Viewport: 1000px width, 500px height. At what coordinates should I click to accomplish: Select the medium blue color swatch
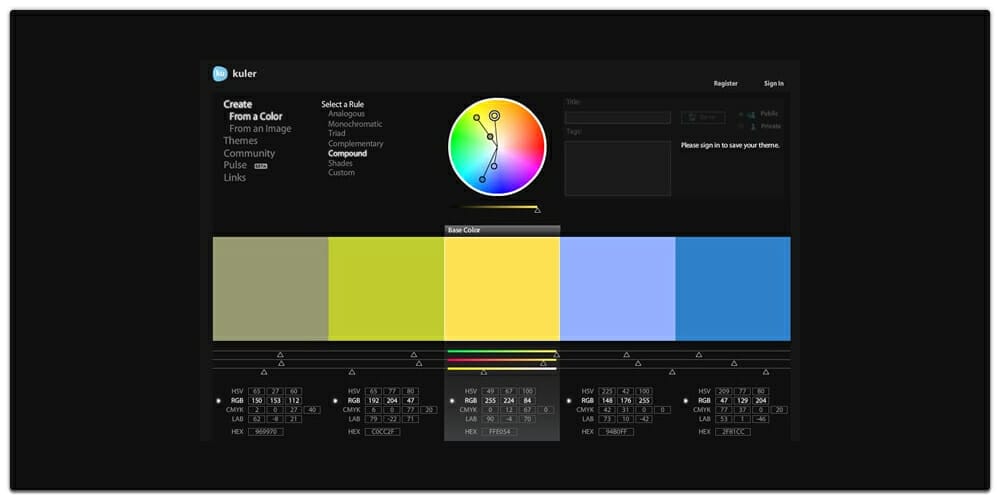pos(733,289)
